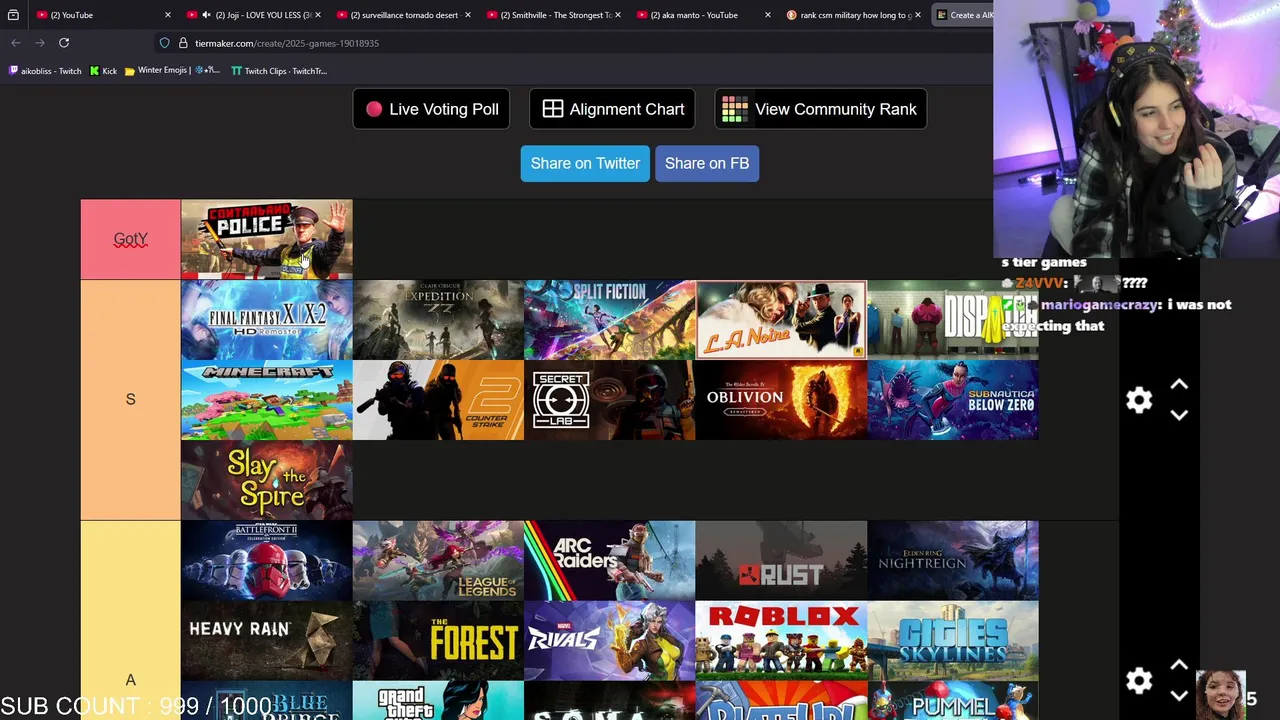The height and width of the screenshot is (720, 1280).
Task: Select the Rust tile
Action: (x=781, y=560)
